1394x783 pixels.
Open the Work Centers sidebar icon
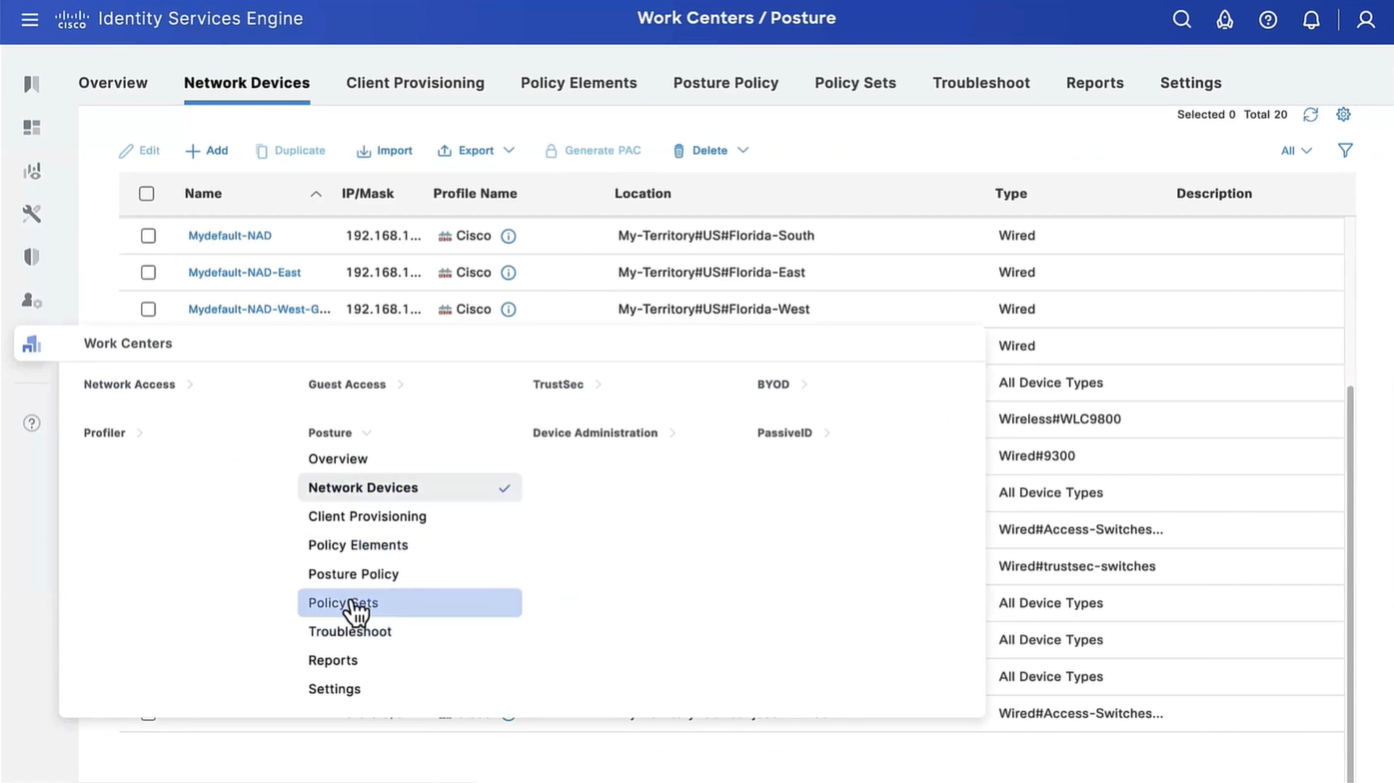pos(32,344)
